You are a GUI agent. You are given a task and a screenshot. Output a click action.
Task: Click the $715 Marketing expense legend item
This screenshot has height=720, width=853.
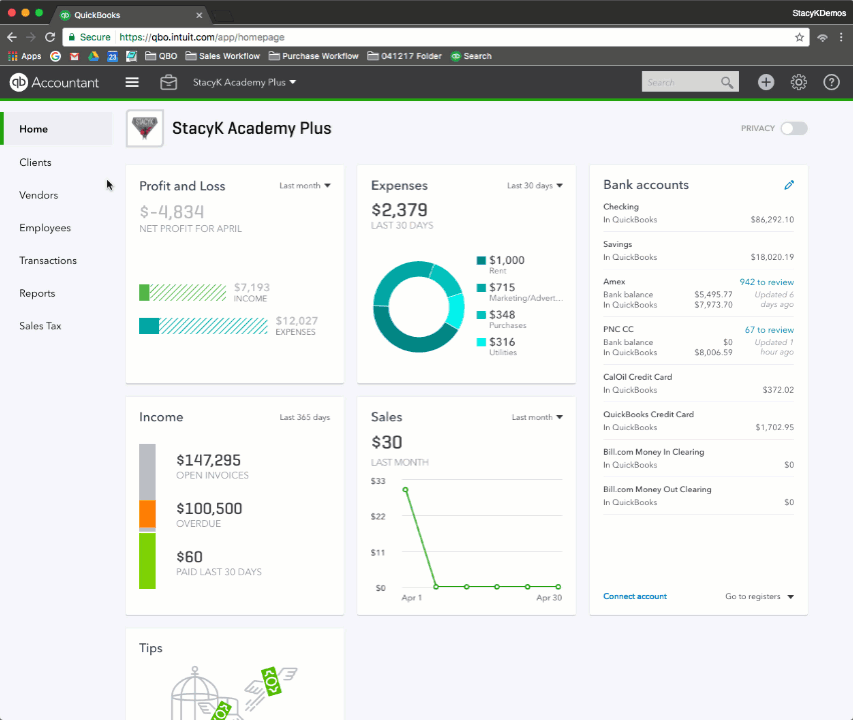520,292
